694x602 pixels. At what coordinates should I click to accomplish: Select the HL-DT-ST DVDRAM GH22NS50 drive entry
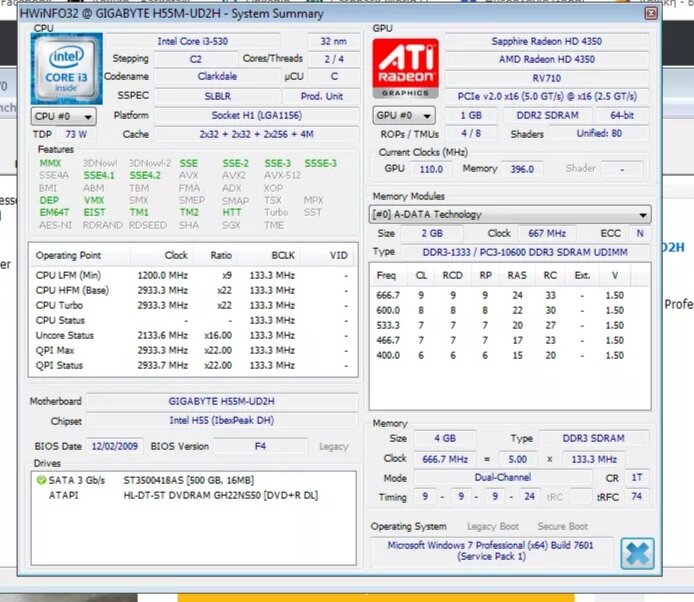220,495
